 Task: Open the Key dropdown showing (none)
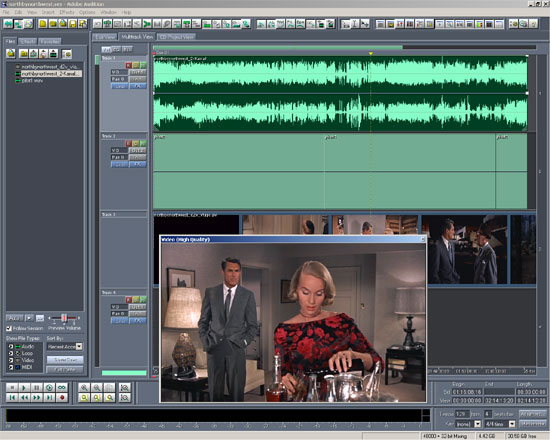click(478, 424)
